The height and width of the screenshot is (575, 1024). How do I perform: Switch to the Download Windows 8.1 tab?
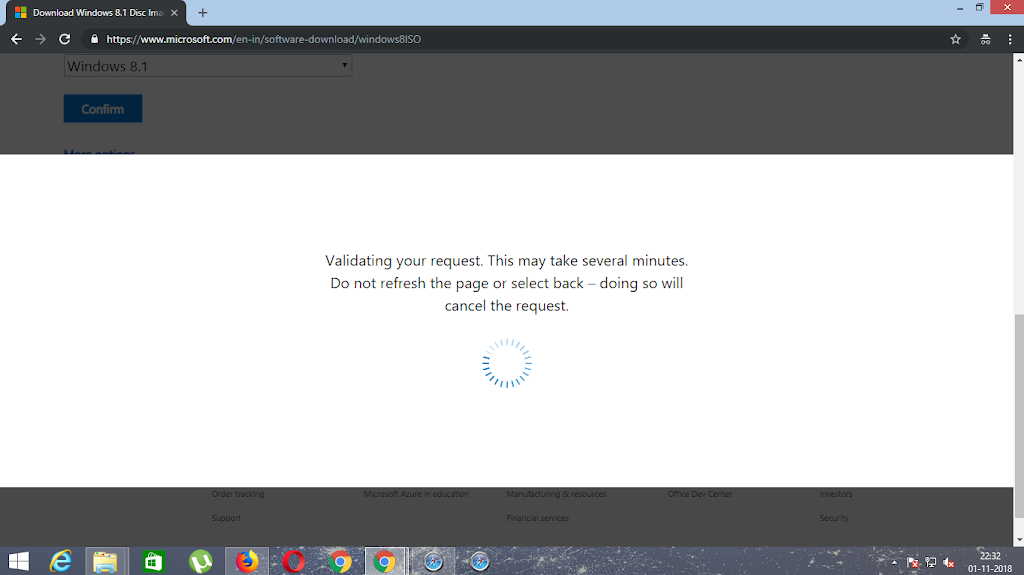88,13
